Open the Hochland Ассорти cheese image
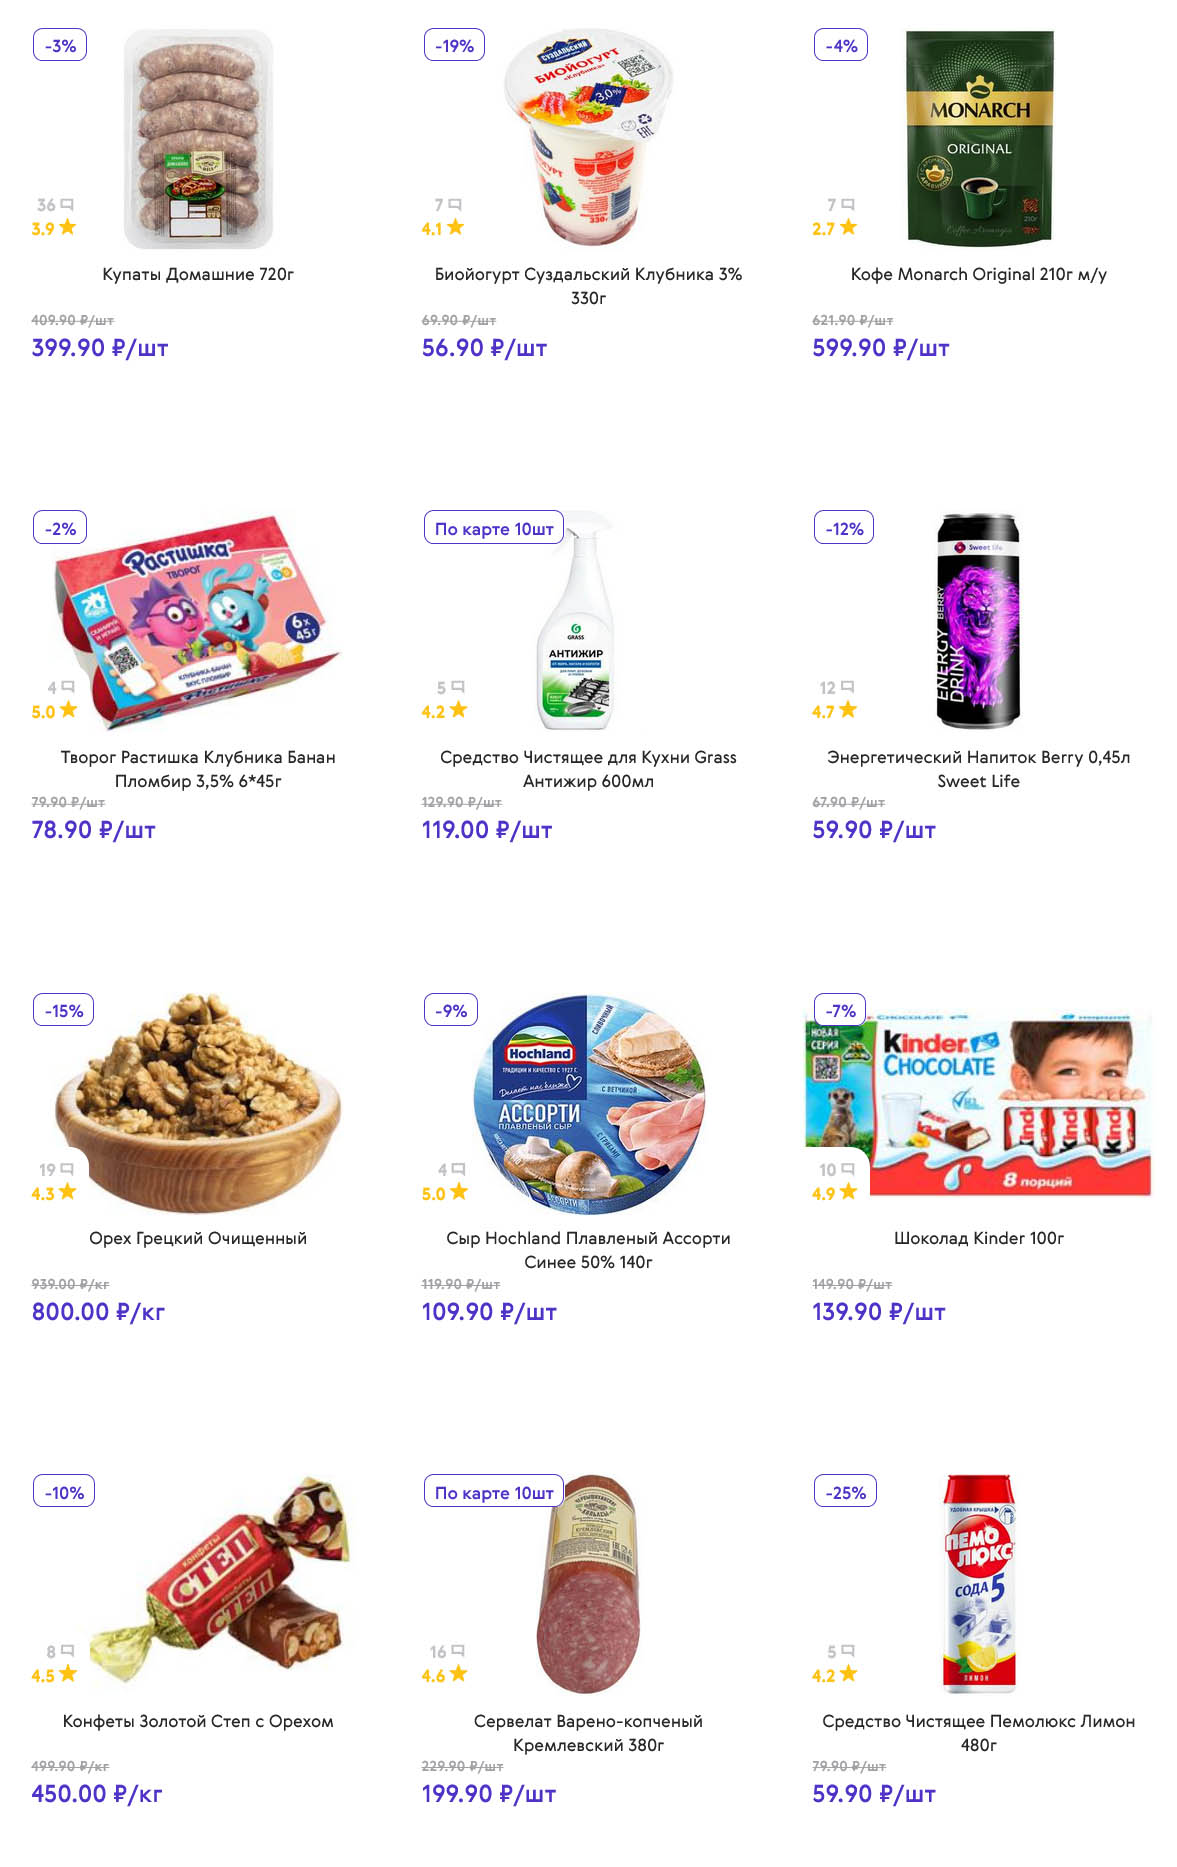 (x=588, y=1104)
